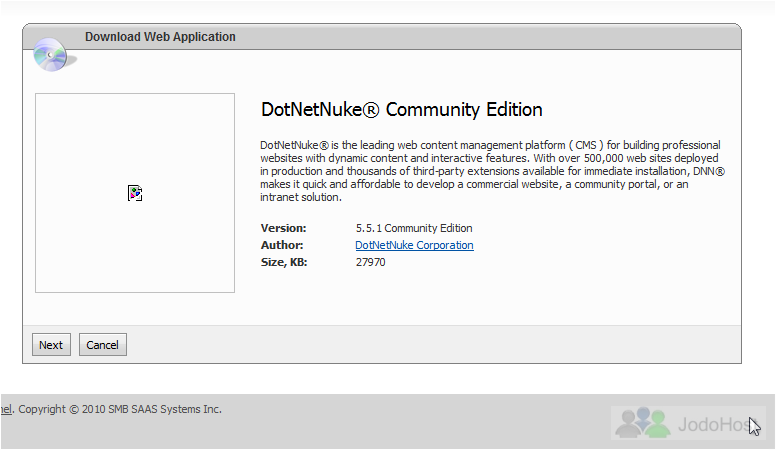This screenshot has height=450, width=776.
Task: Click the application screenshot thumbnail box
Action: pyautogui.click(x=135, y=193)
